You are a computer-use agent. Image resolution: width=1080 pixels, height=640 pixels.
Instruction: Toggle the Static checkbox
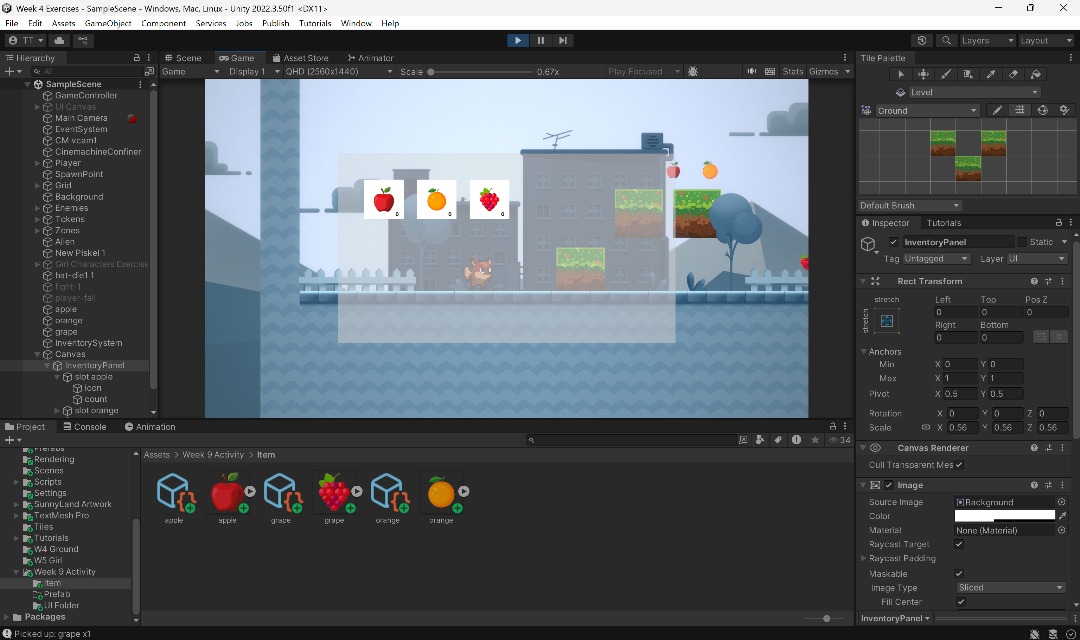[1022, 242]
